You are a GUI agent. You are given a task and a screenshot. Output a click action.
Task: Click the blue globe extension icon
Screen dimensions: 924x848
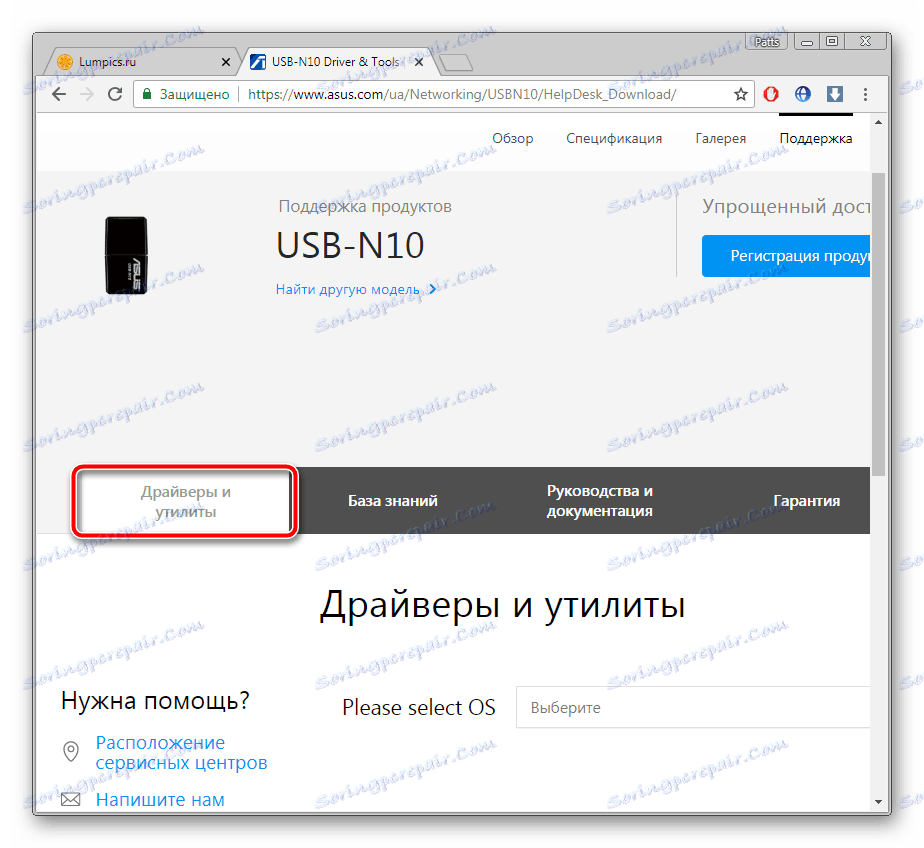coord(803,94)
